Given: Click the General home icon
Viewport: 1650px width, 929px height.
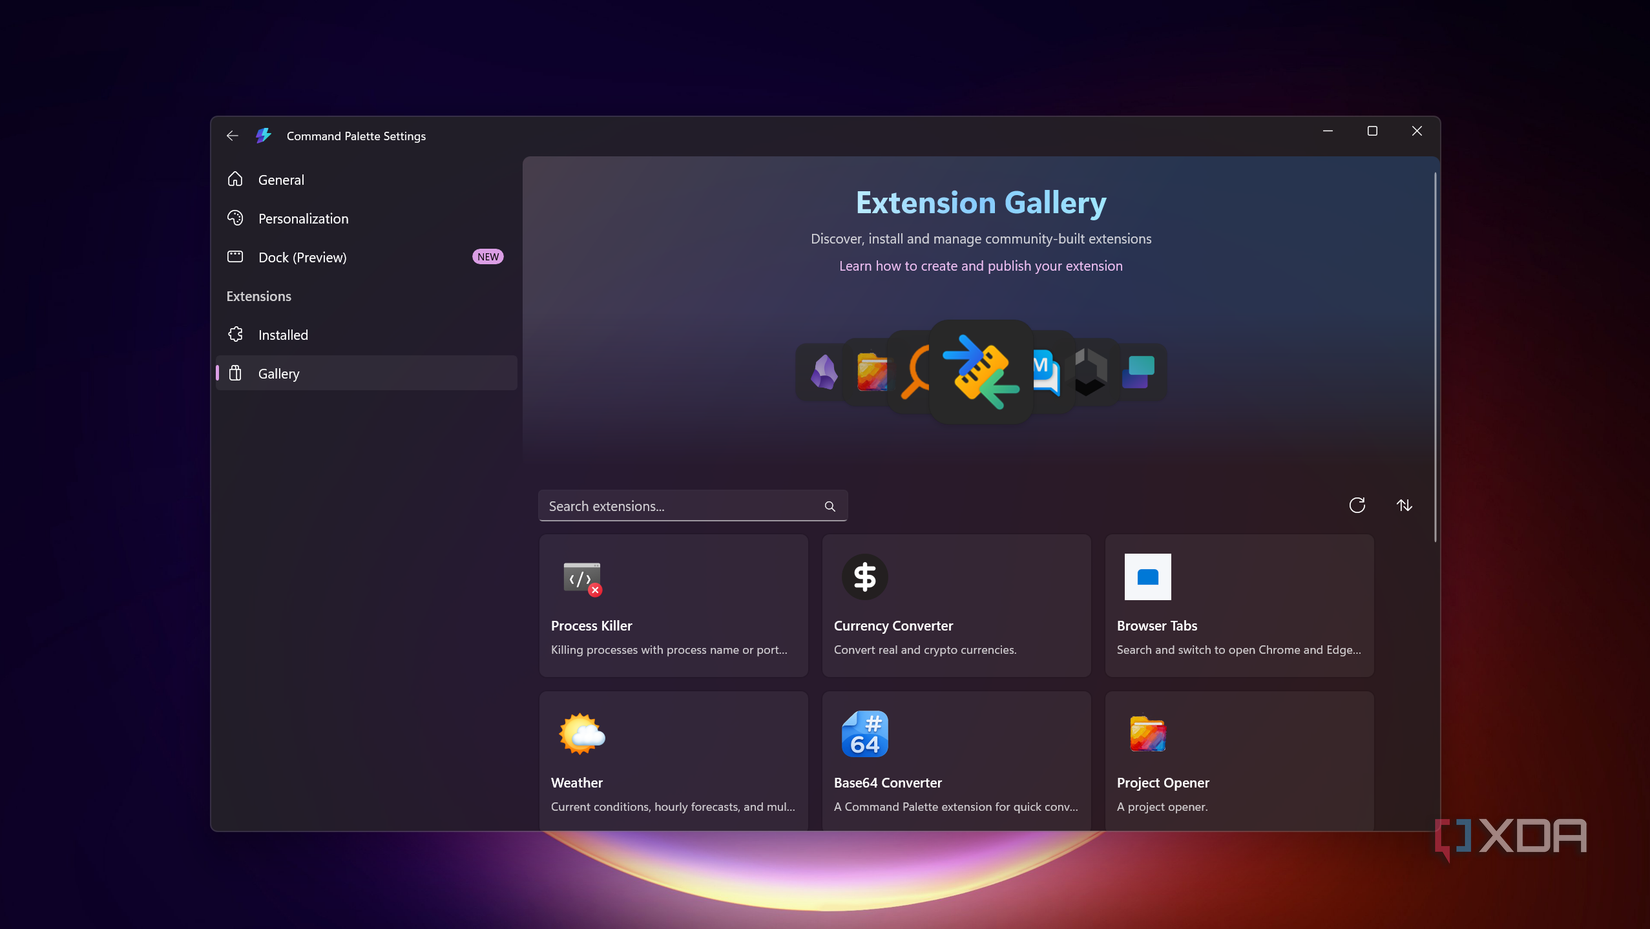Looking at the screenshot, I should point(235,179).
